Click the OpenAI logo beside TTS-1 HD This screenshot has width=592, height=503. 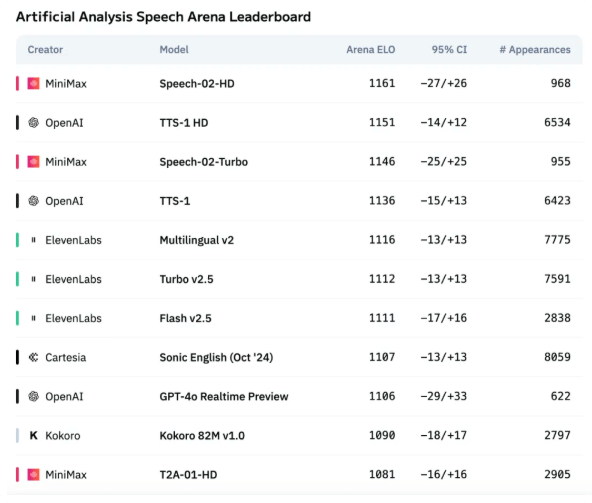(x=33, y=123)
